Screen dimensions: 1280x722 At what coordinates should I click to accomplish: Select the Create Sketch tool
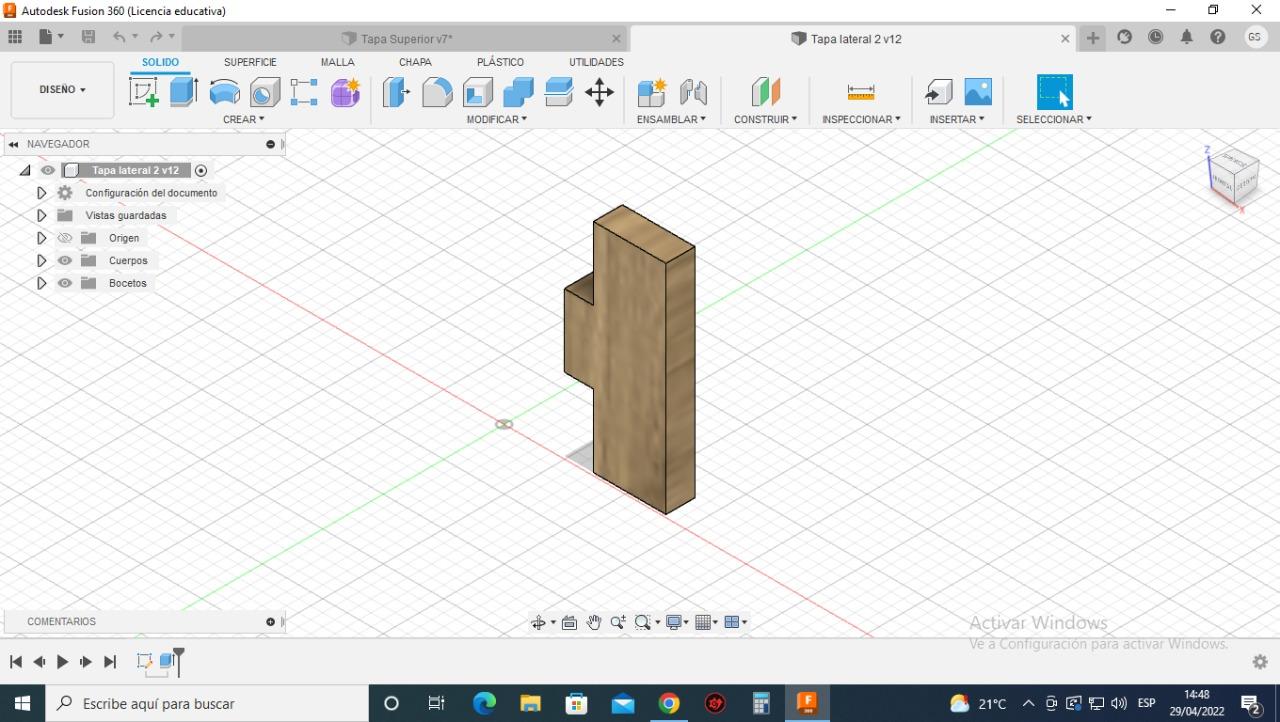(x=144, y=92)
